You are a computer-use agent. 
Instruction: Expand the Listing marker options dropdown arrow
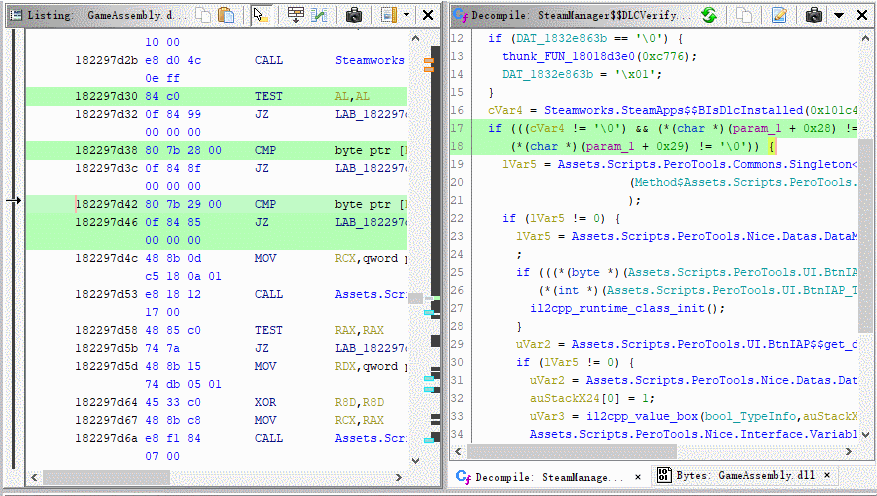coord(406,15)
